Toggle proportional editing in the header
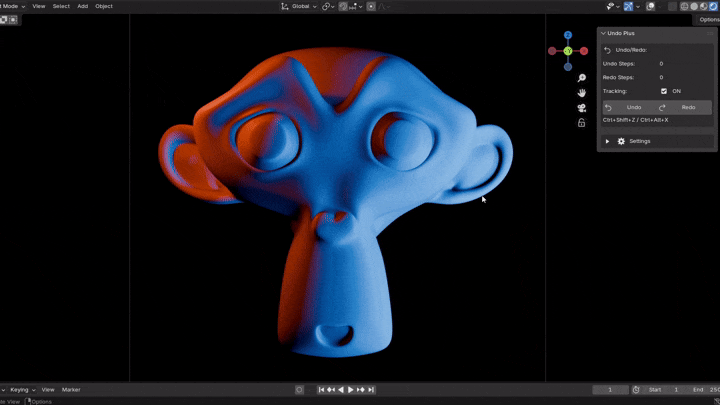Viewport: 720px width, 405px height. pyautogui.click(x=371, y=6)
